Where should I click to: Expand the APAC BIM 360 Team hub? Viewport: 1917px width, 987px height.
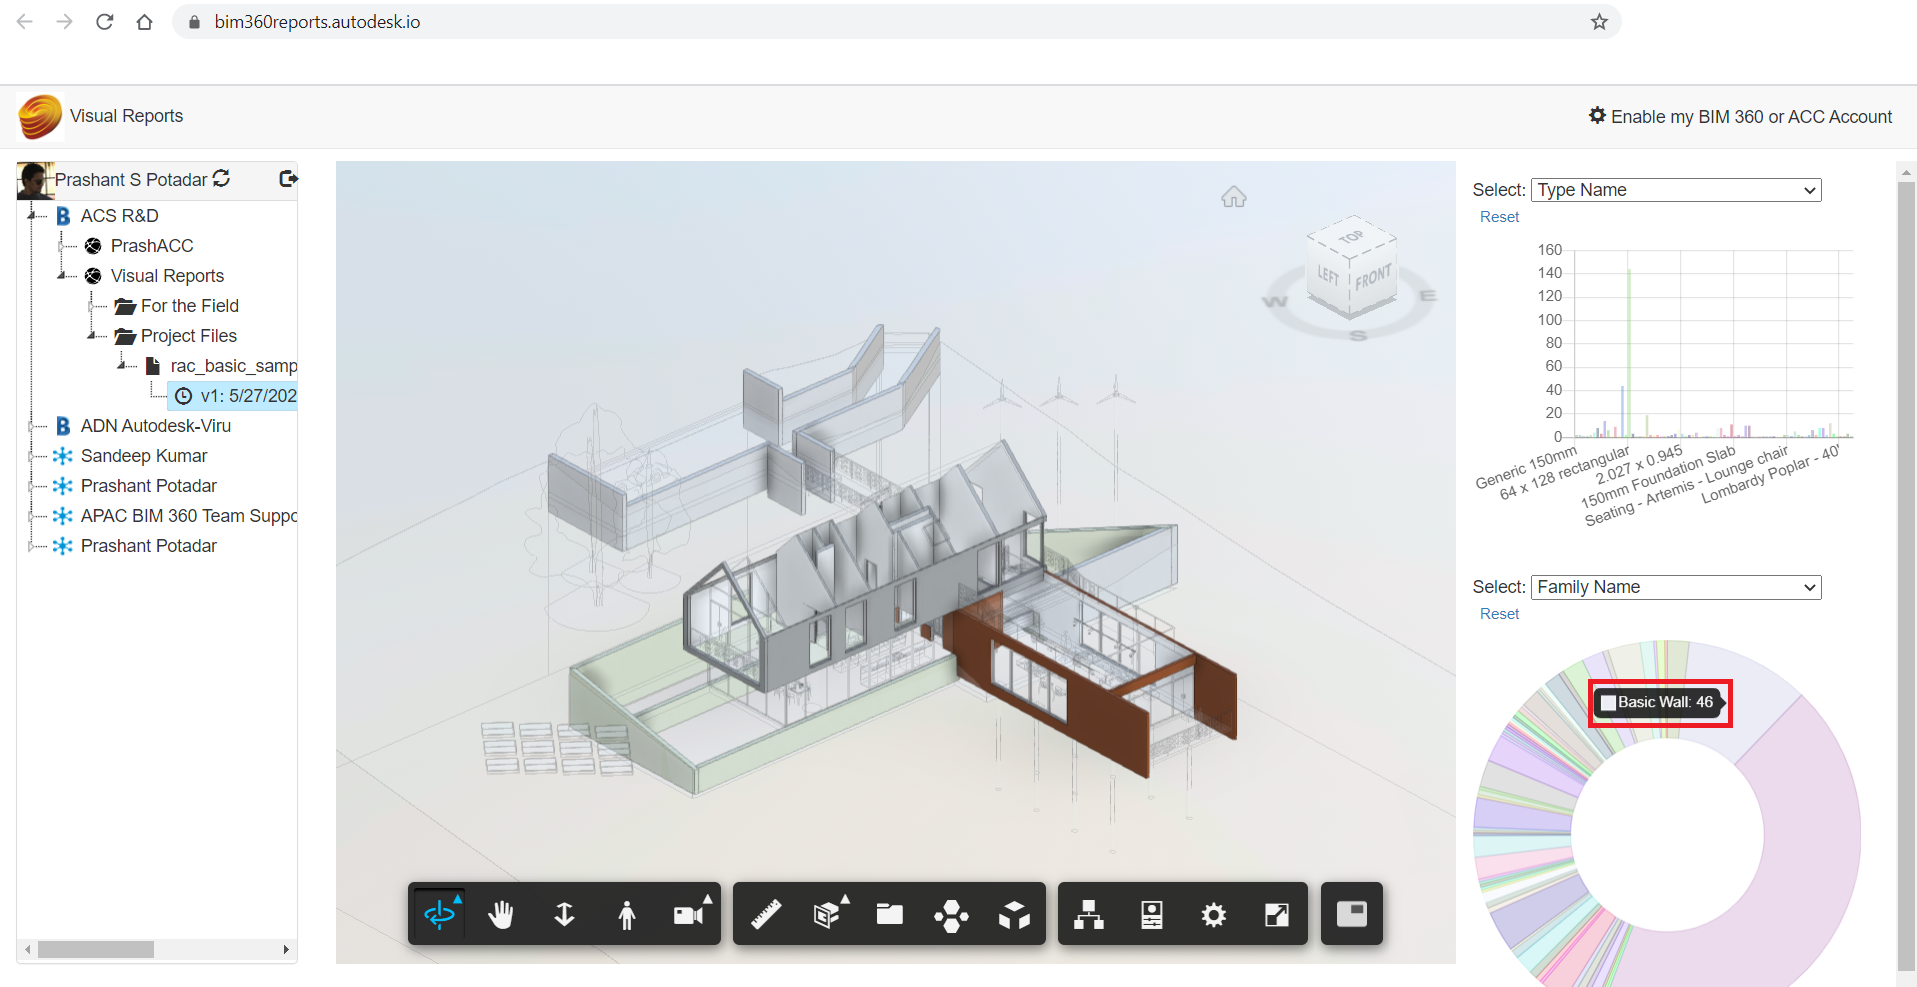tap(32, 516)
